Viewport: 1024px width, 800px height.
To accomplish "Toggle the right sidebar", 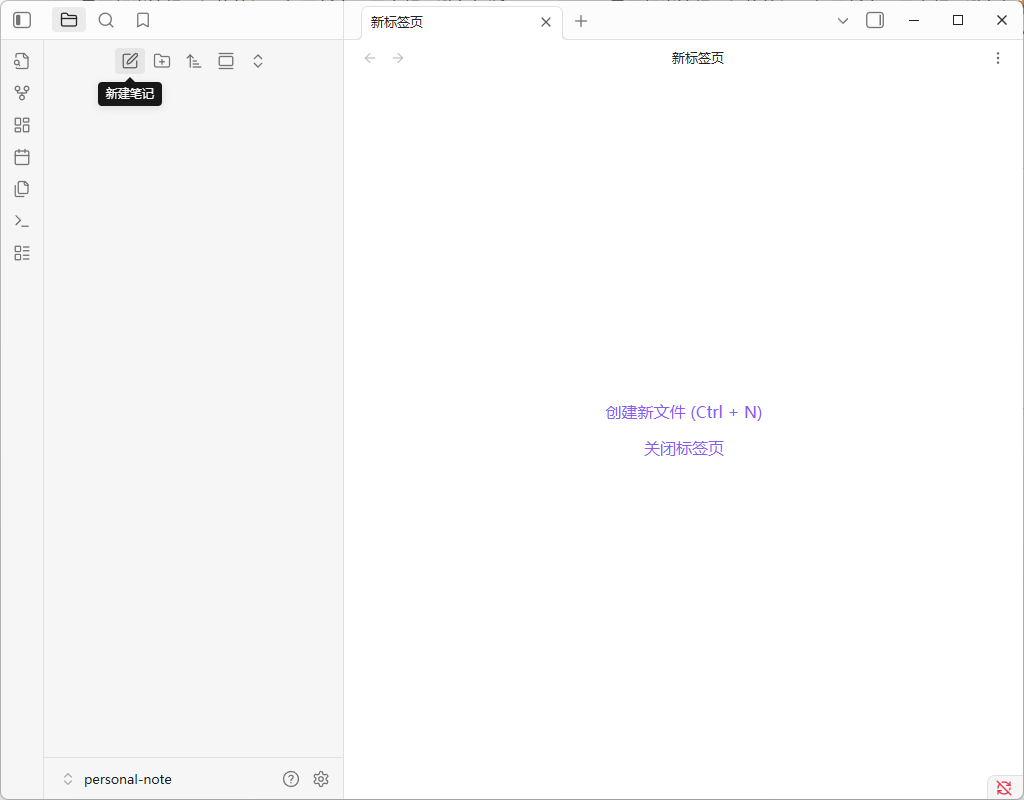I will (x=875, y=20).
